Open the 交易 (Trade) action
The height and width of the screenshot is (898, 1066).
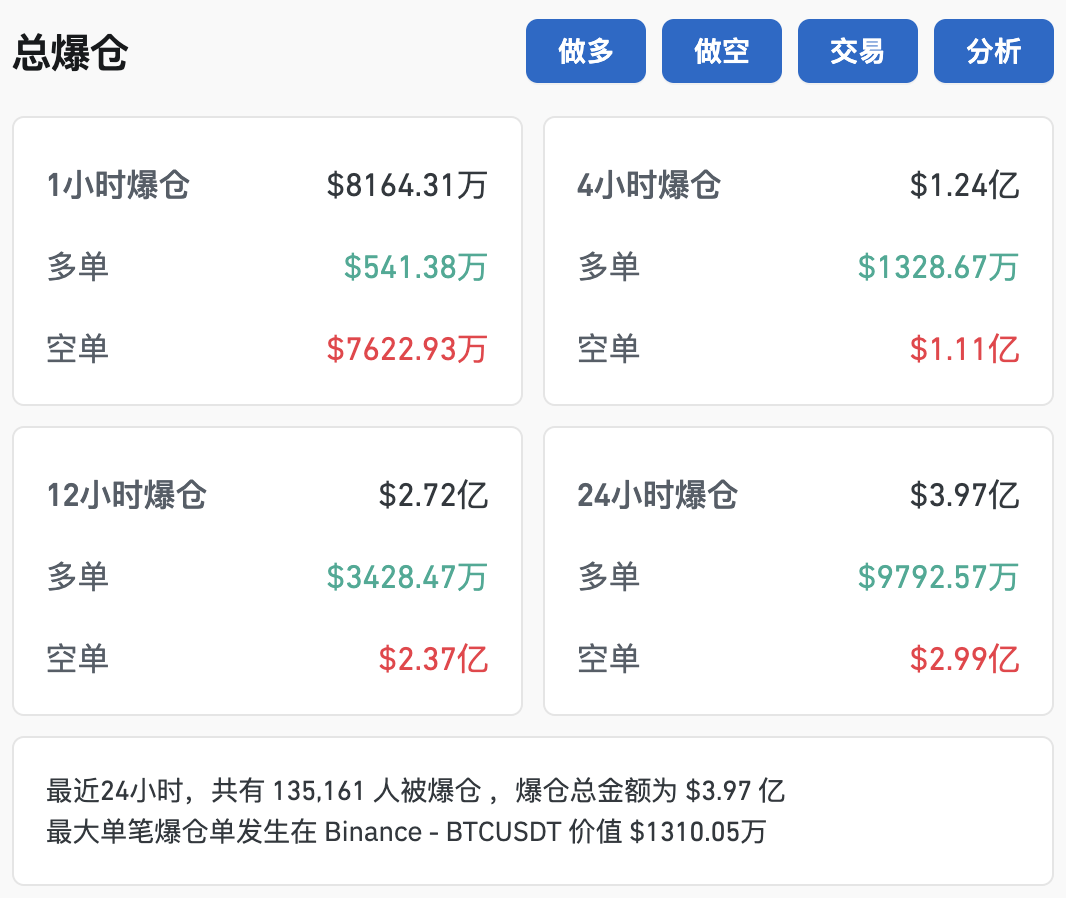tap(857, 50)
